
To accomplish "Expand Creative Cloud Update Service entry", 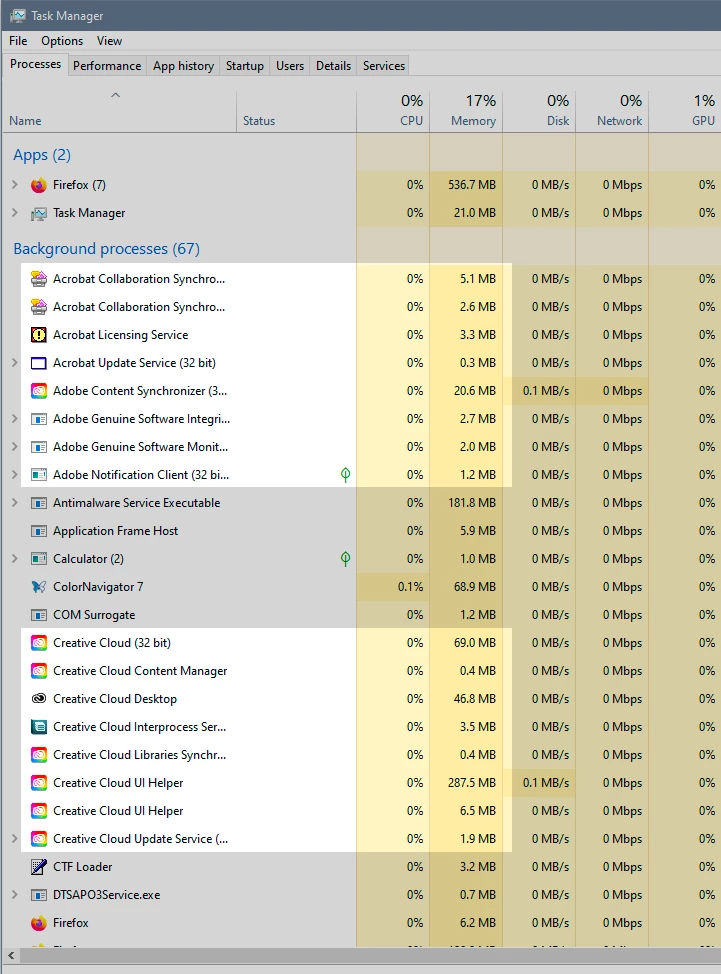I will point(15,838).
